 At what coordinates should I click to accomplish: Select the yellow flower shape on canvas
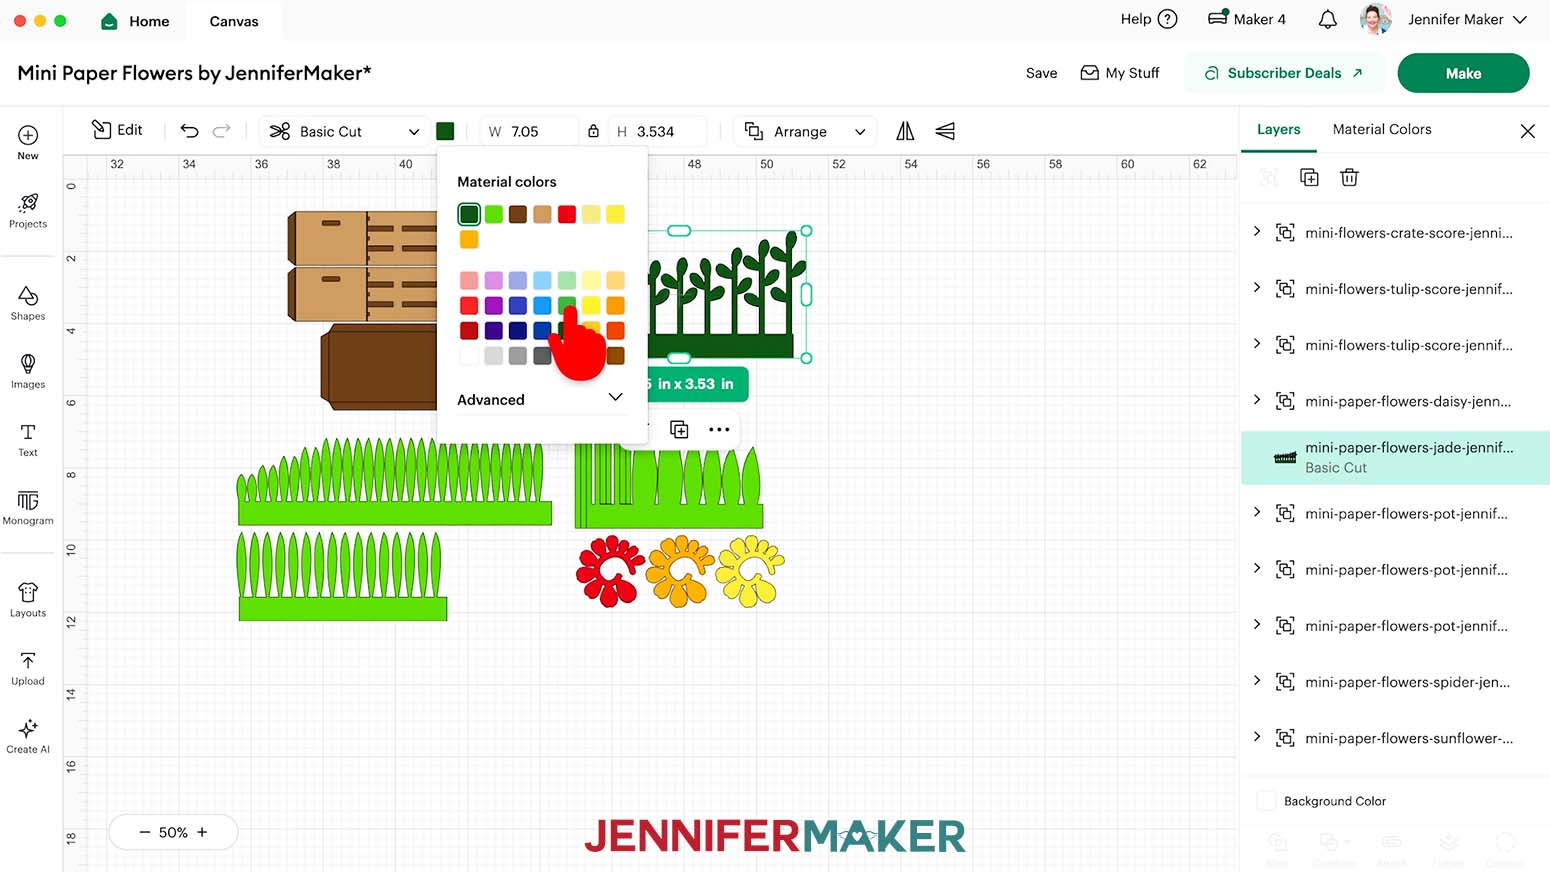click(750, 571)
